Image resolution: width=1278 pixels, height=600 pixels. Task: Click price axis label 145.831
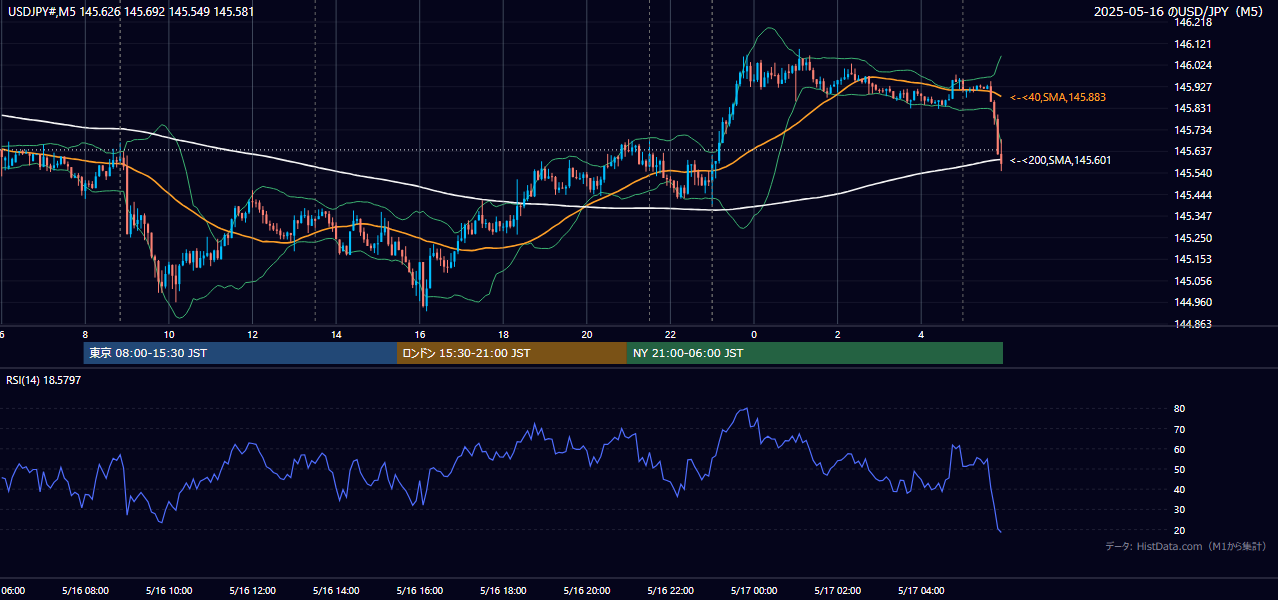point(1194,108)
